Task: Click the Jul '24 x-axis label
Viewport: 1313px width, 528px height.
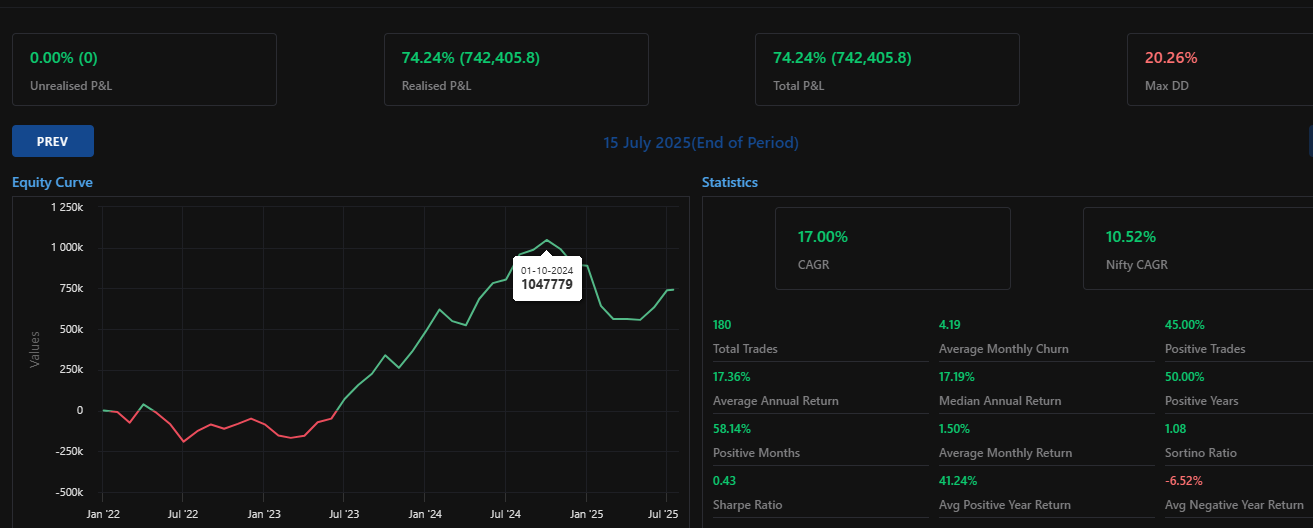Action: coord(505,513)
